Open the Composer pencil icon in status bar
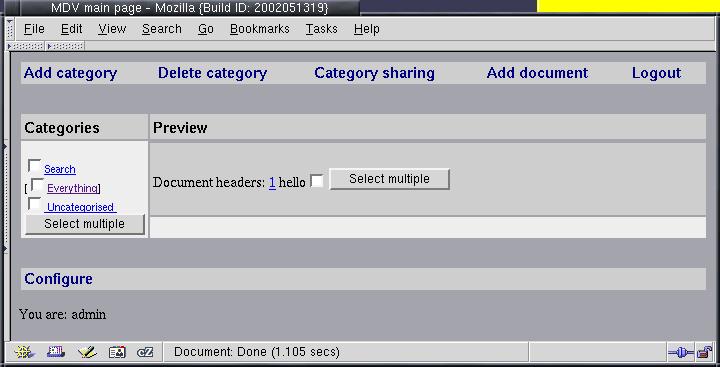 coord(87,352)
